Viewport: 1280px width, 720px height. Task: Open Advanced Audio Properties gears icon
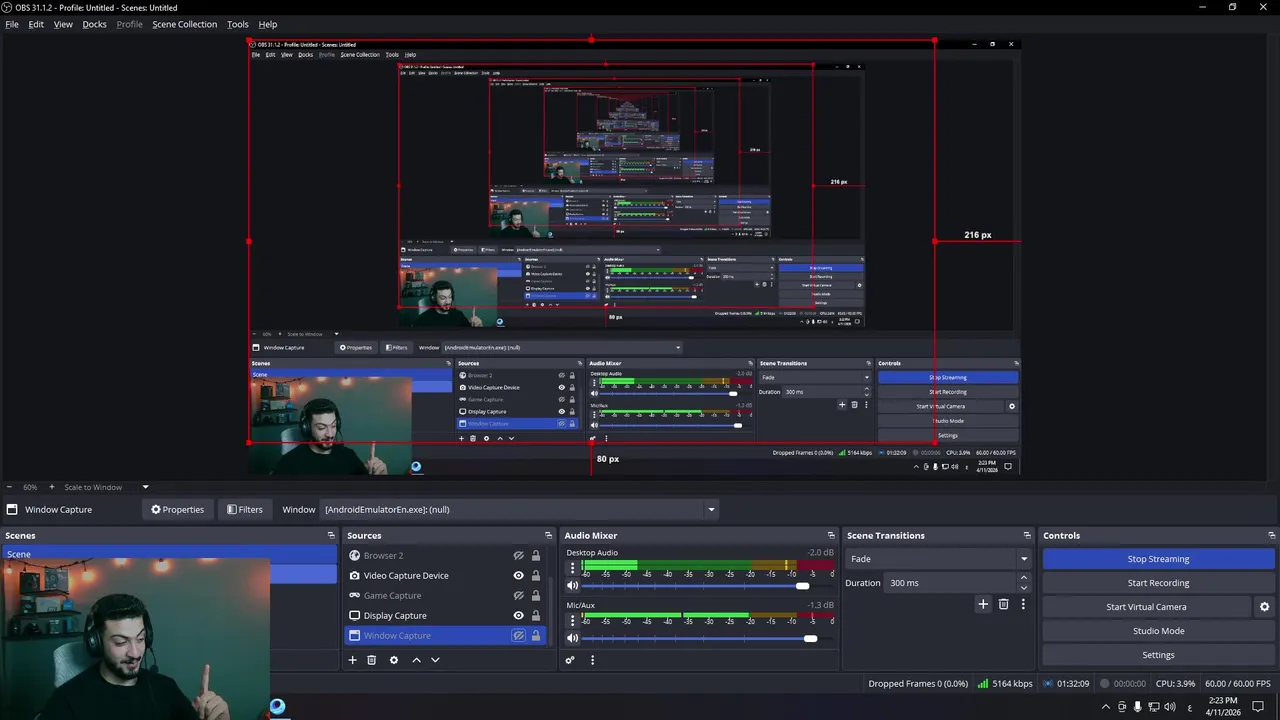[570, 660]
